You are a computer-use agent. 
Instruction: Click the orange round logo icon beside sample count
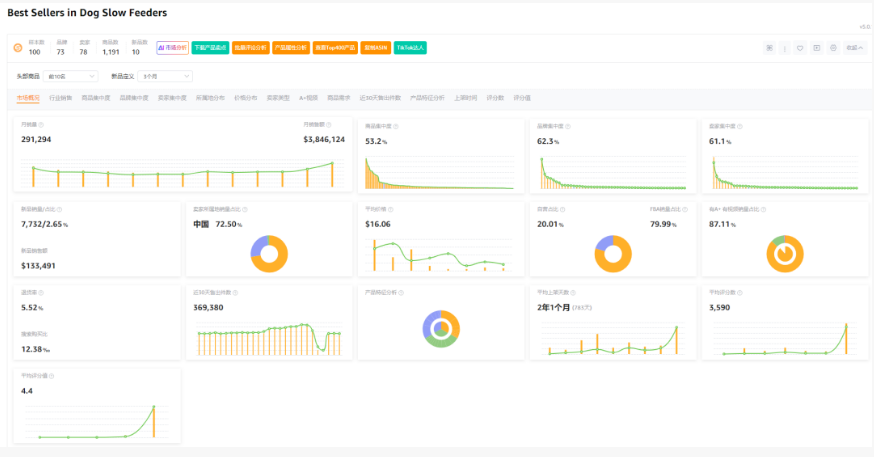(x=18, y=48)
